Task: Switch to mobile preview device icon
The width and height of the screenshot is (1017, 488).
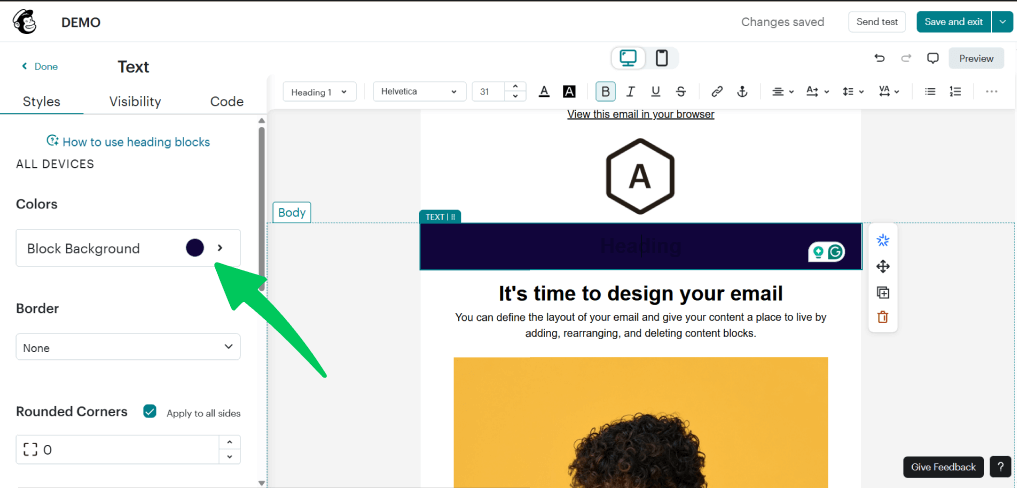Action: pos(661,58)
